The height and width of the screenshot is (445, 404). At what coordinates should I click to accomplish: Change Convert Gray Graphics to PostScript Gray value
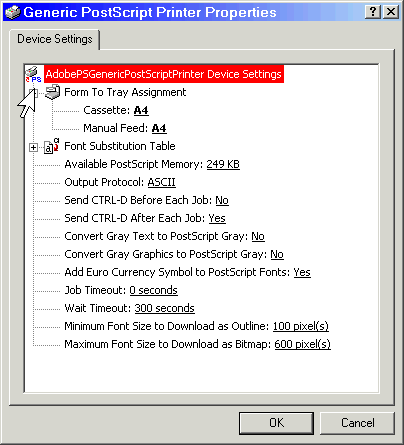pos(277,254)
